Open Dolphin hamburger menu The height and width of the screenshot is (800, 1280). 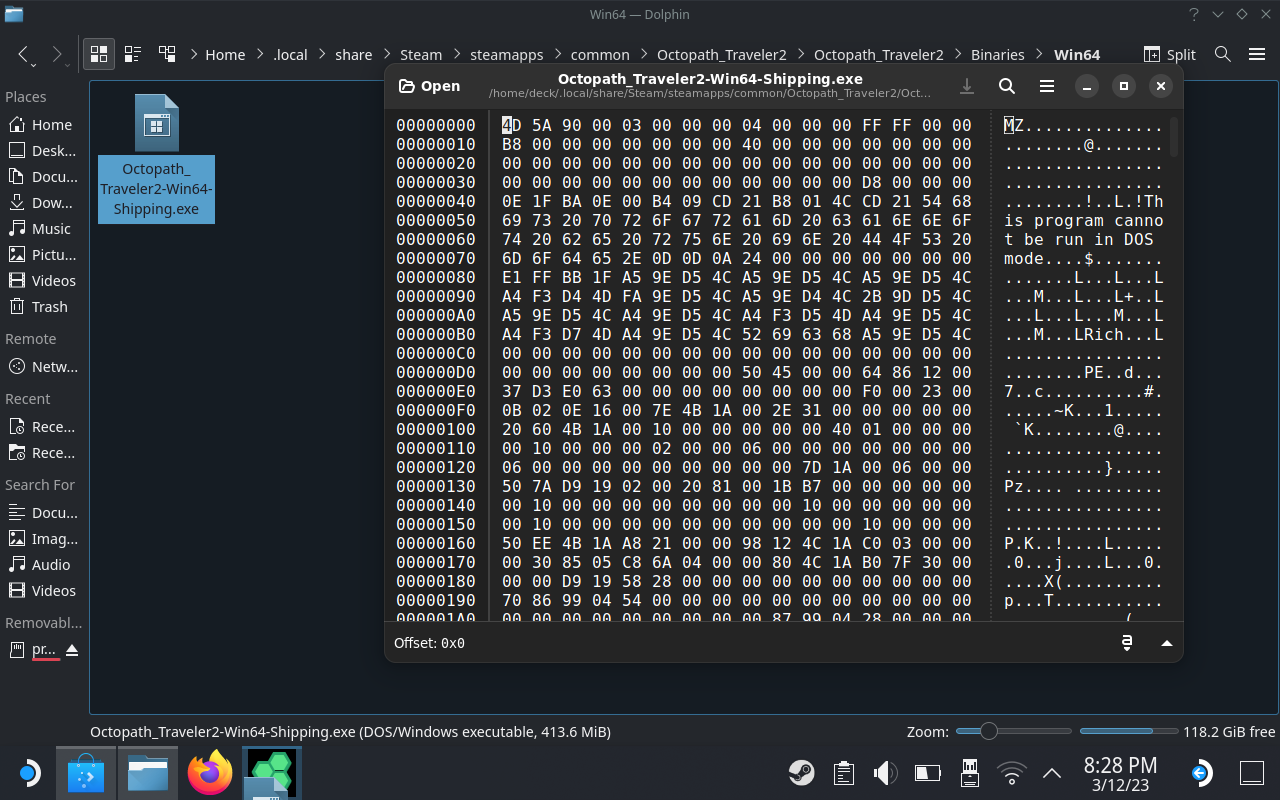click(1257, 54)
